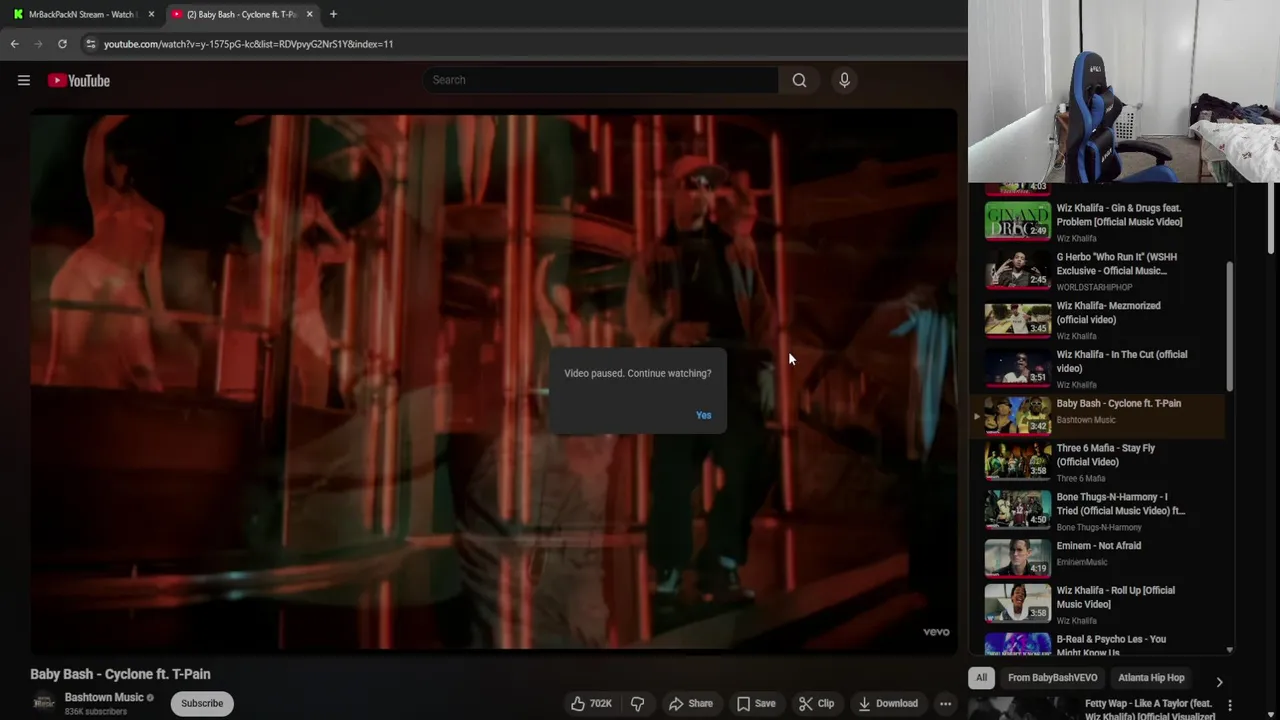Show more filter chips with right chevron

(1219, 682)
